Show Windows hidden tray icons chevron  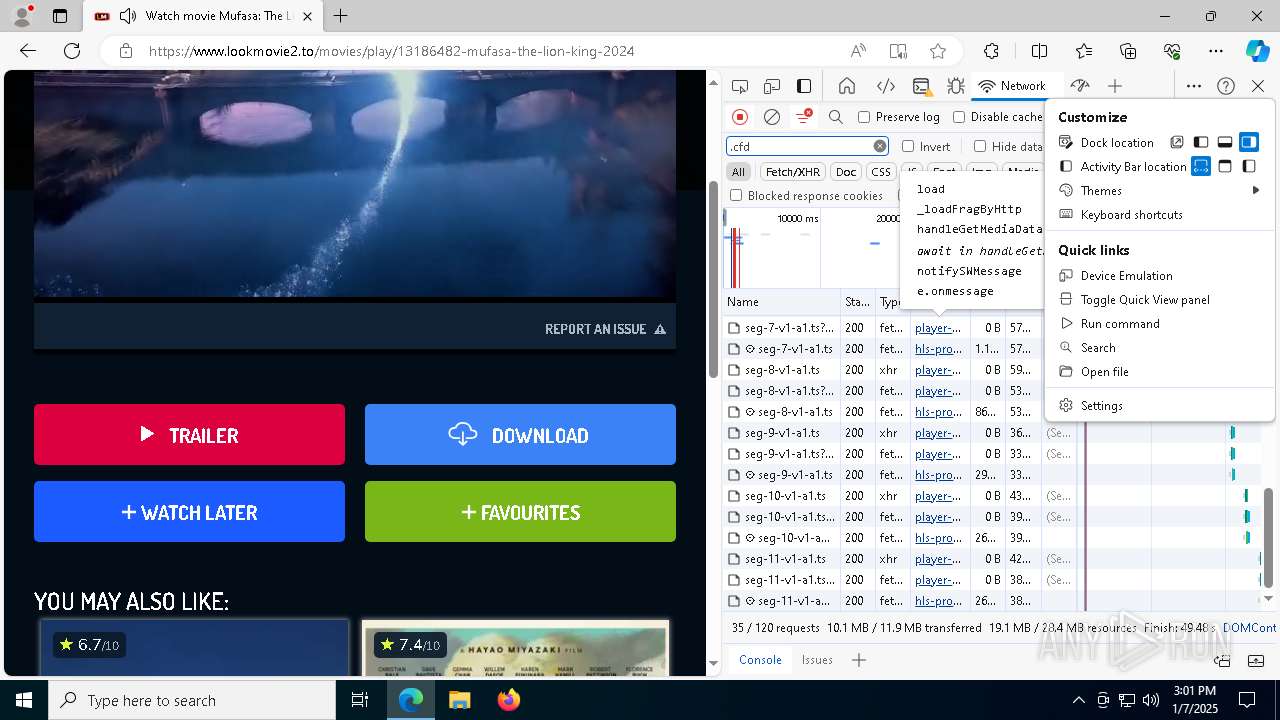coord(1078,700)
